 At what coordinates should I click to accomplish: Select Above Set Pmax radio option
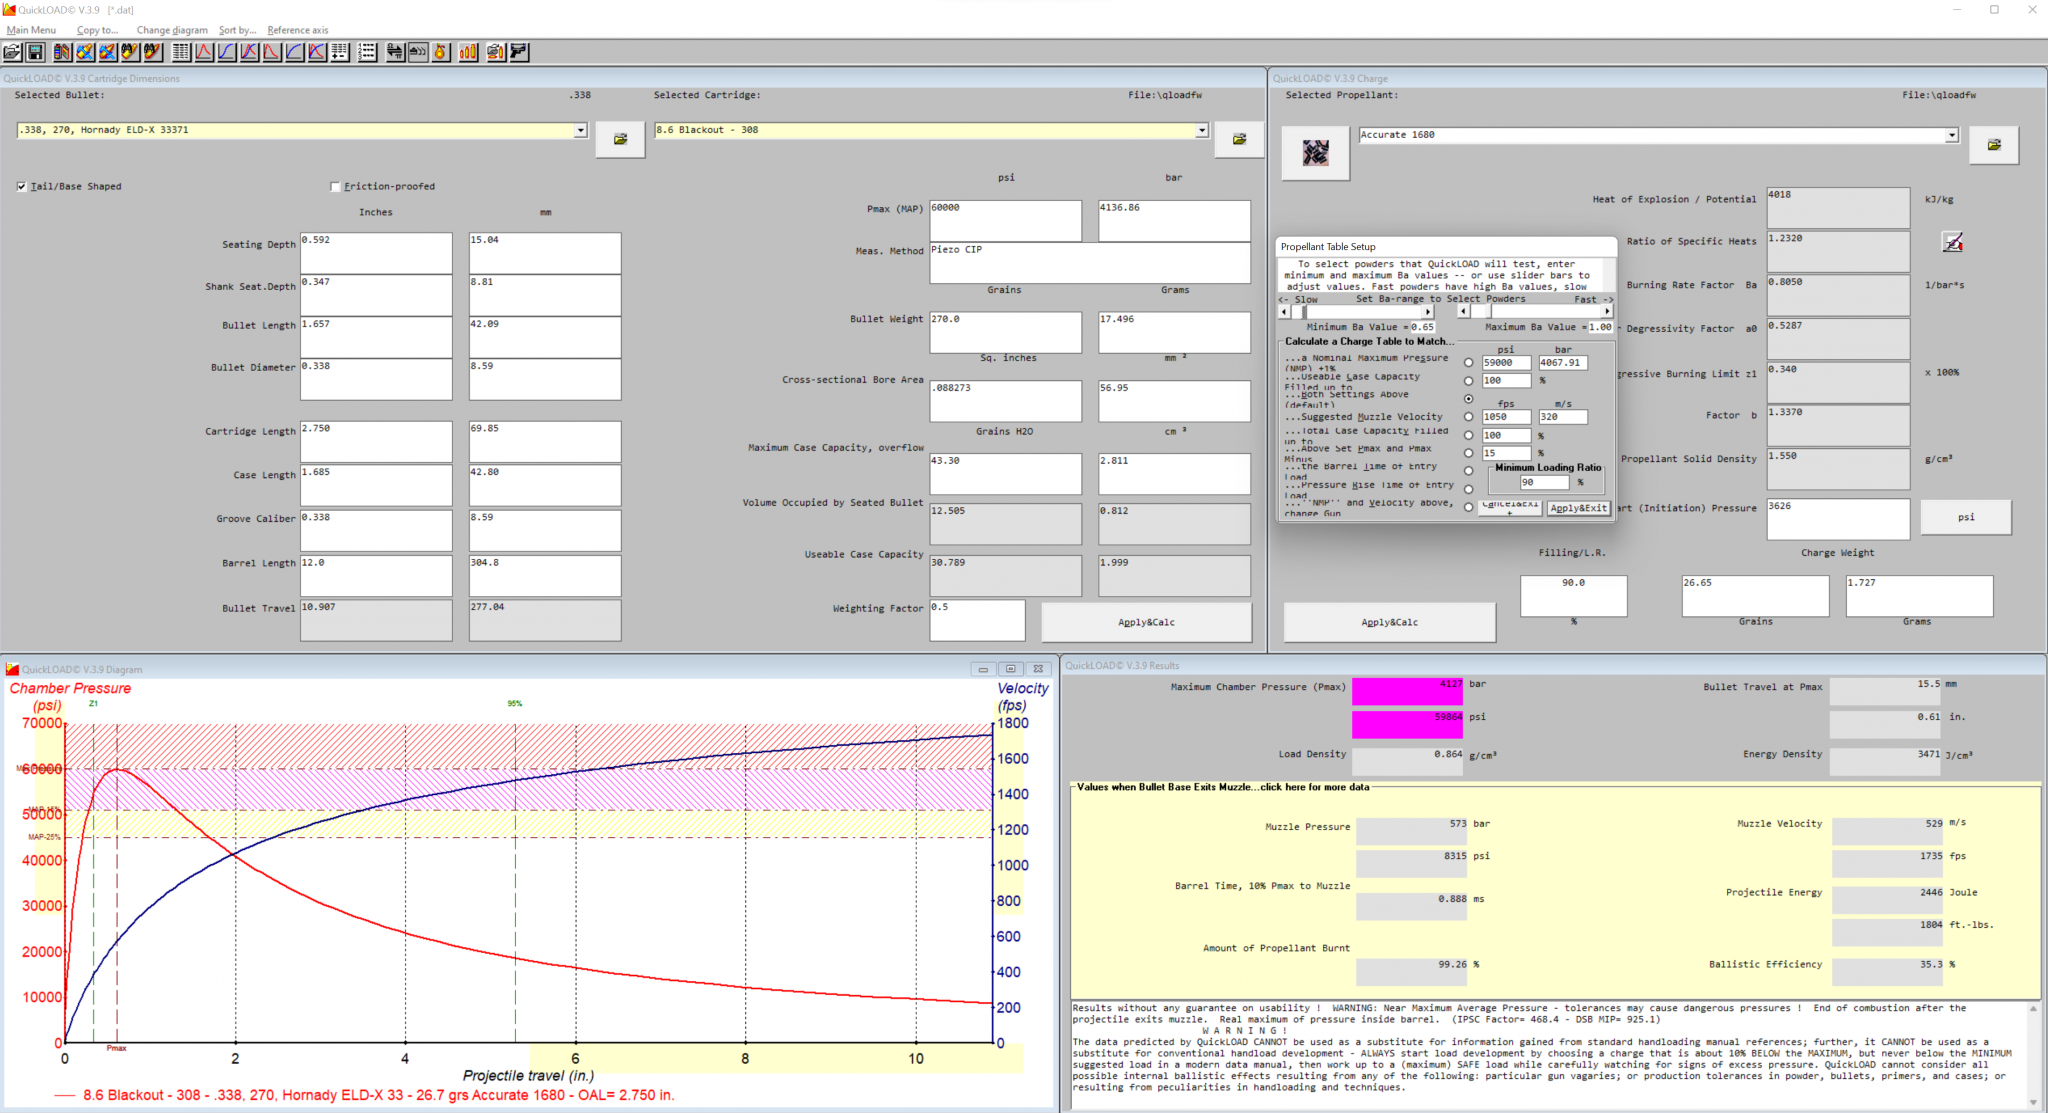1468,453
